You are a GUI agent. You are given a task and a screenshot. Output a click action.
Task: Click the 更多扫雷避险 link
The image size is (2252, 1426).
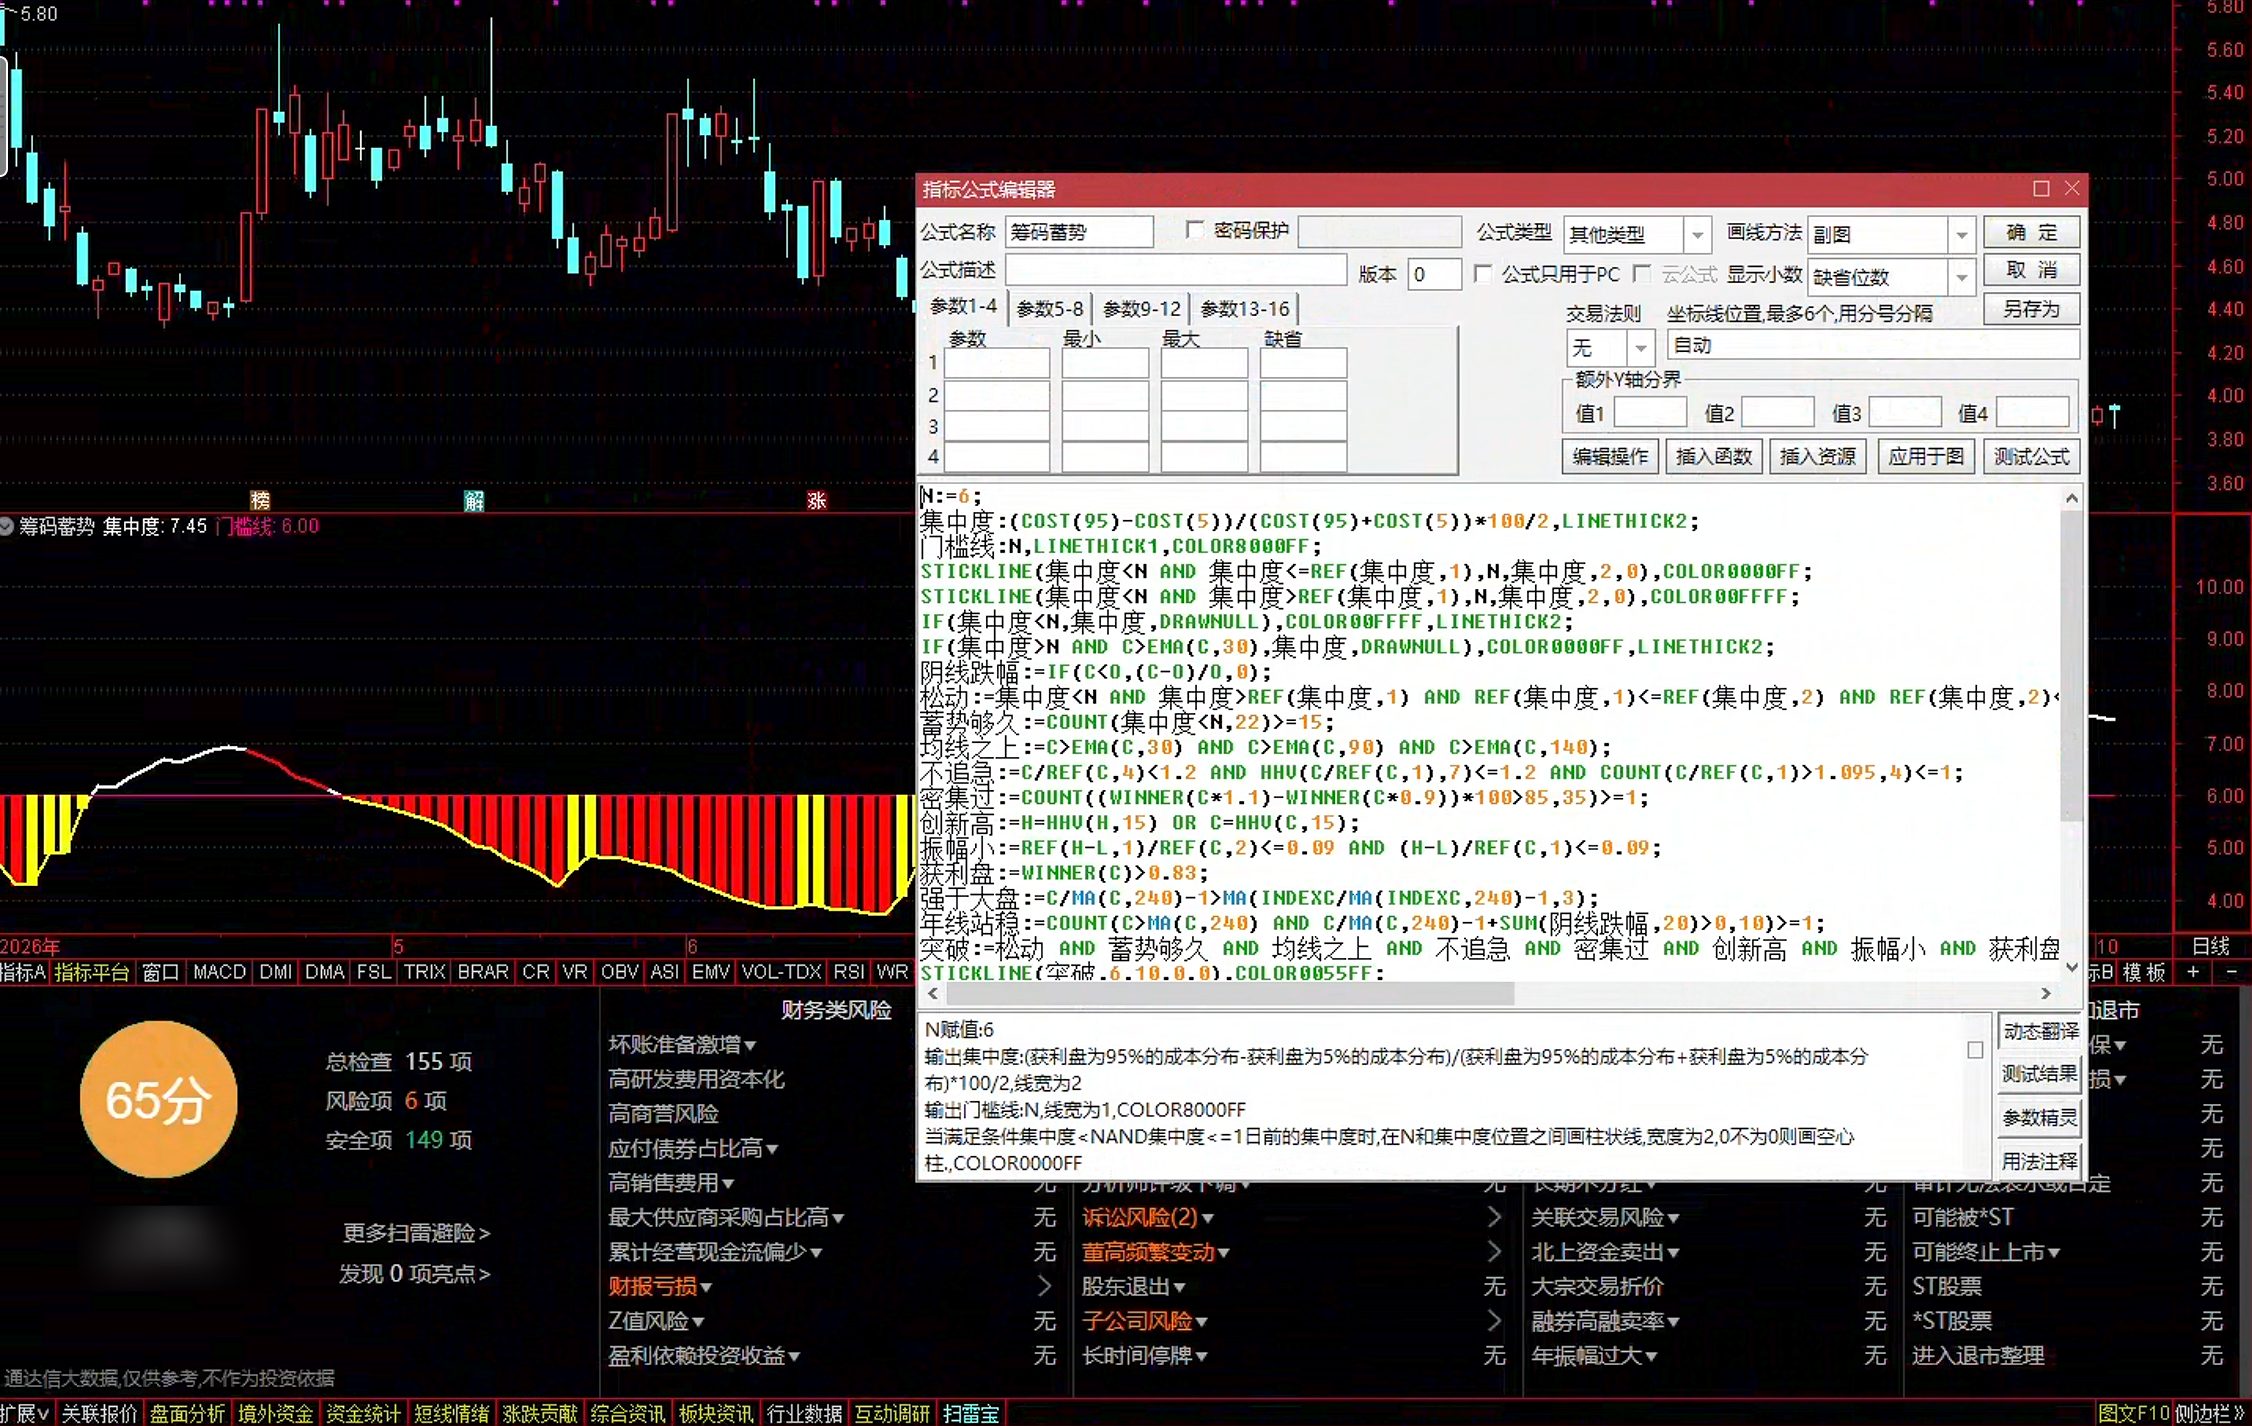[416, 1233]
